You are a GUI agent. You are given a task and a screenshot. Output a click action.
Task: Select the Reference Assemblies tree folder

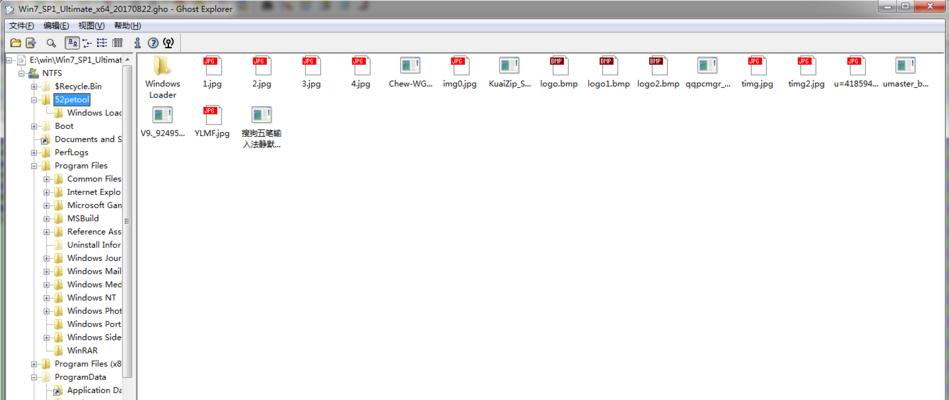click(94, 232)
